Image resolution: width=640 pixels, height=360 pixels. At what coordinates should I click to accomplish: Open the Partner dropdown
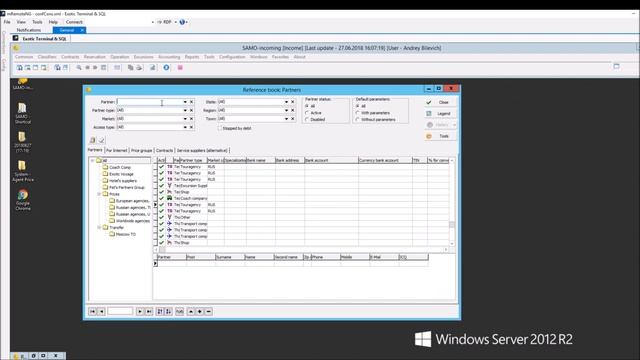point(185,102)
